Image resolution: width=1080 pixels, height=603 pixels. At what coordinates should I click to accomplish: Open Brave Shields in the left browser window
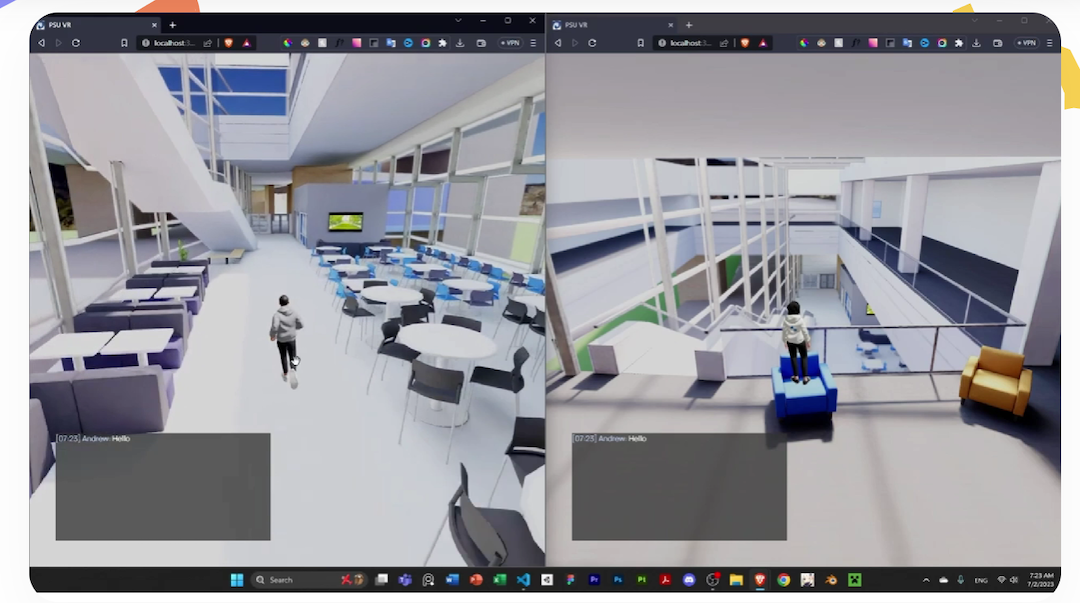pyautogui.click(x=229, y=43)
